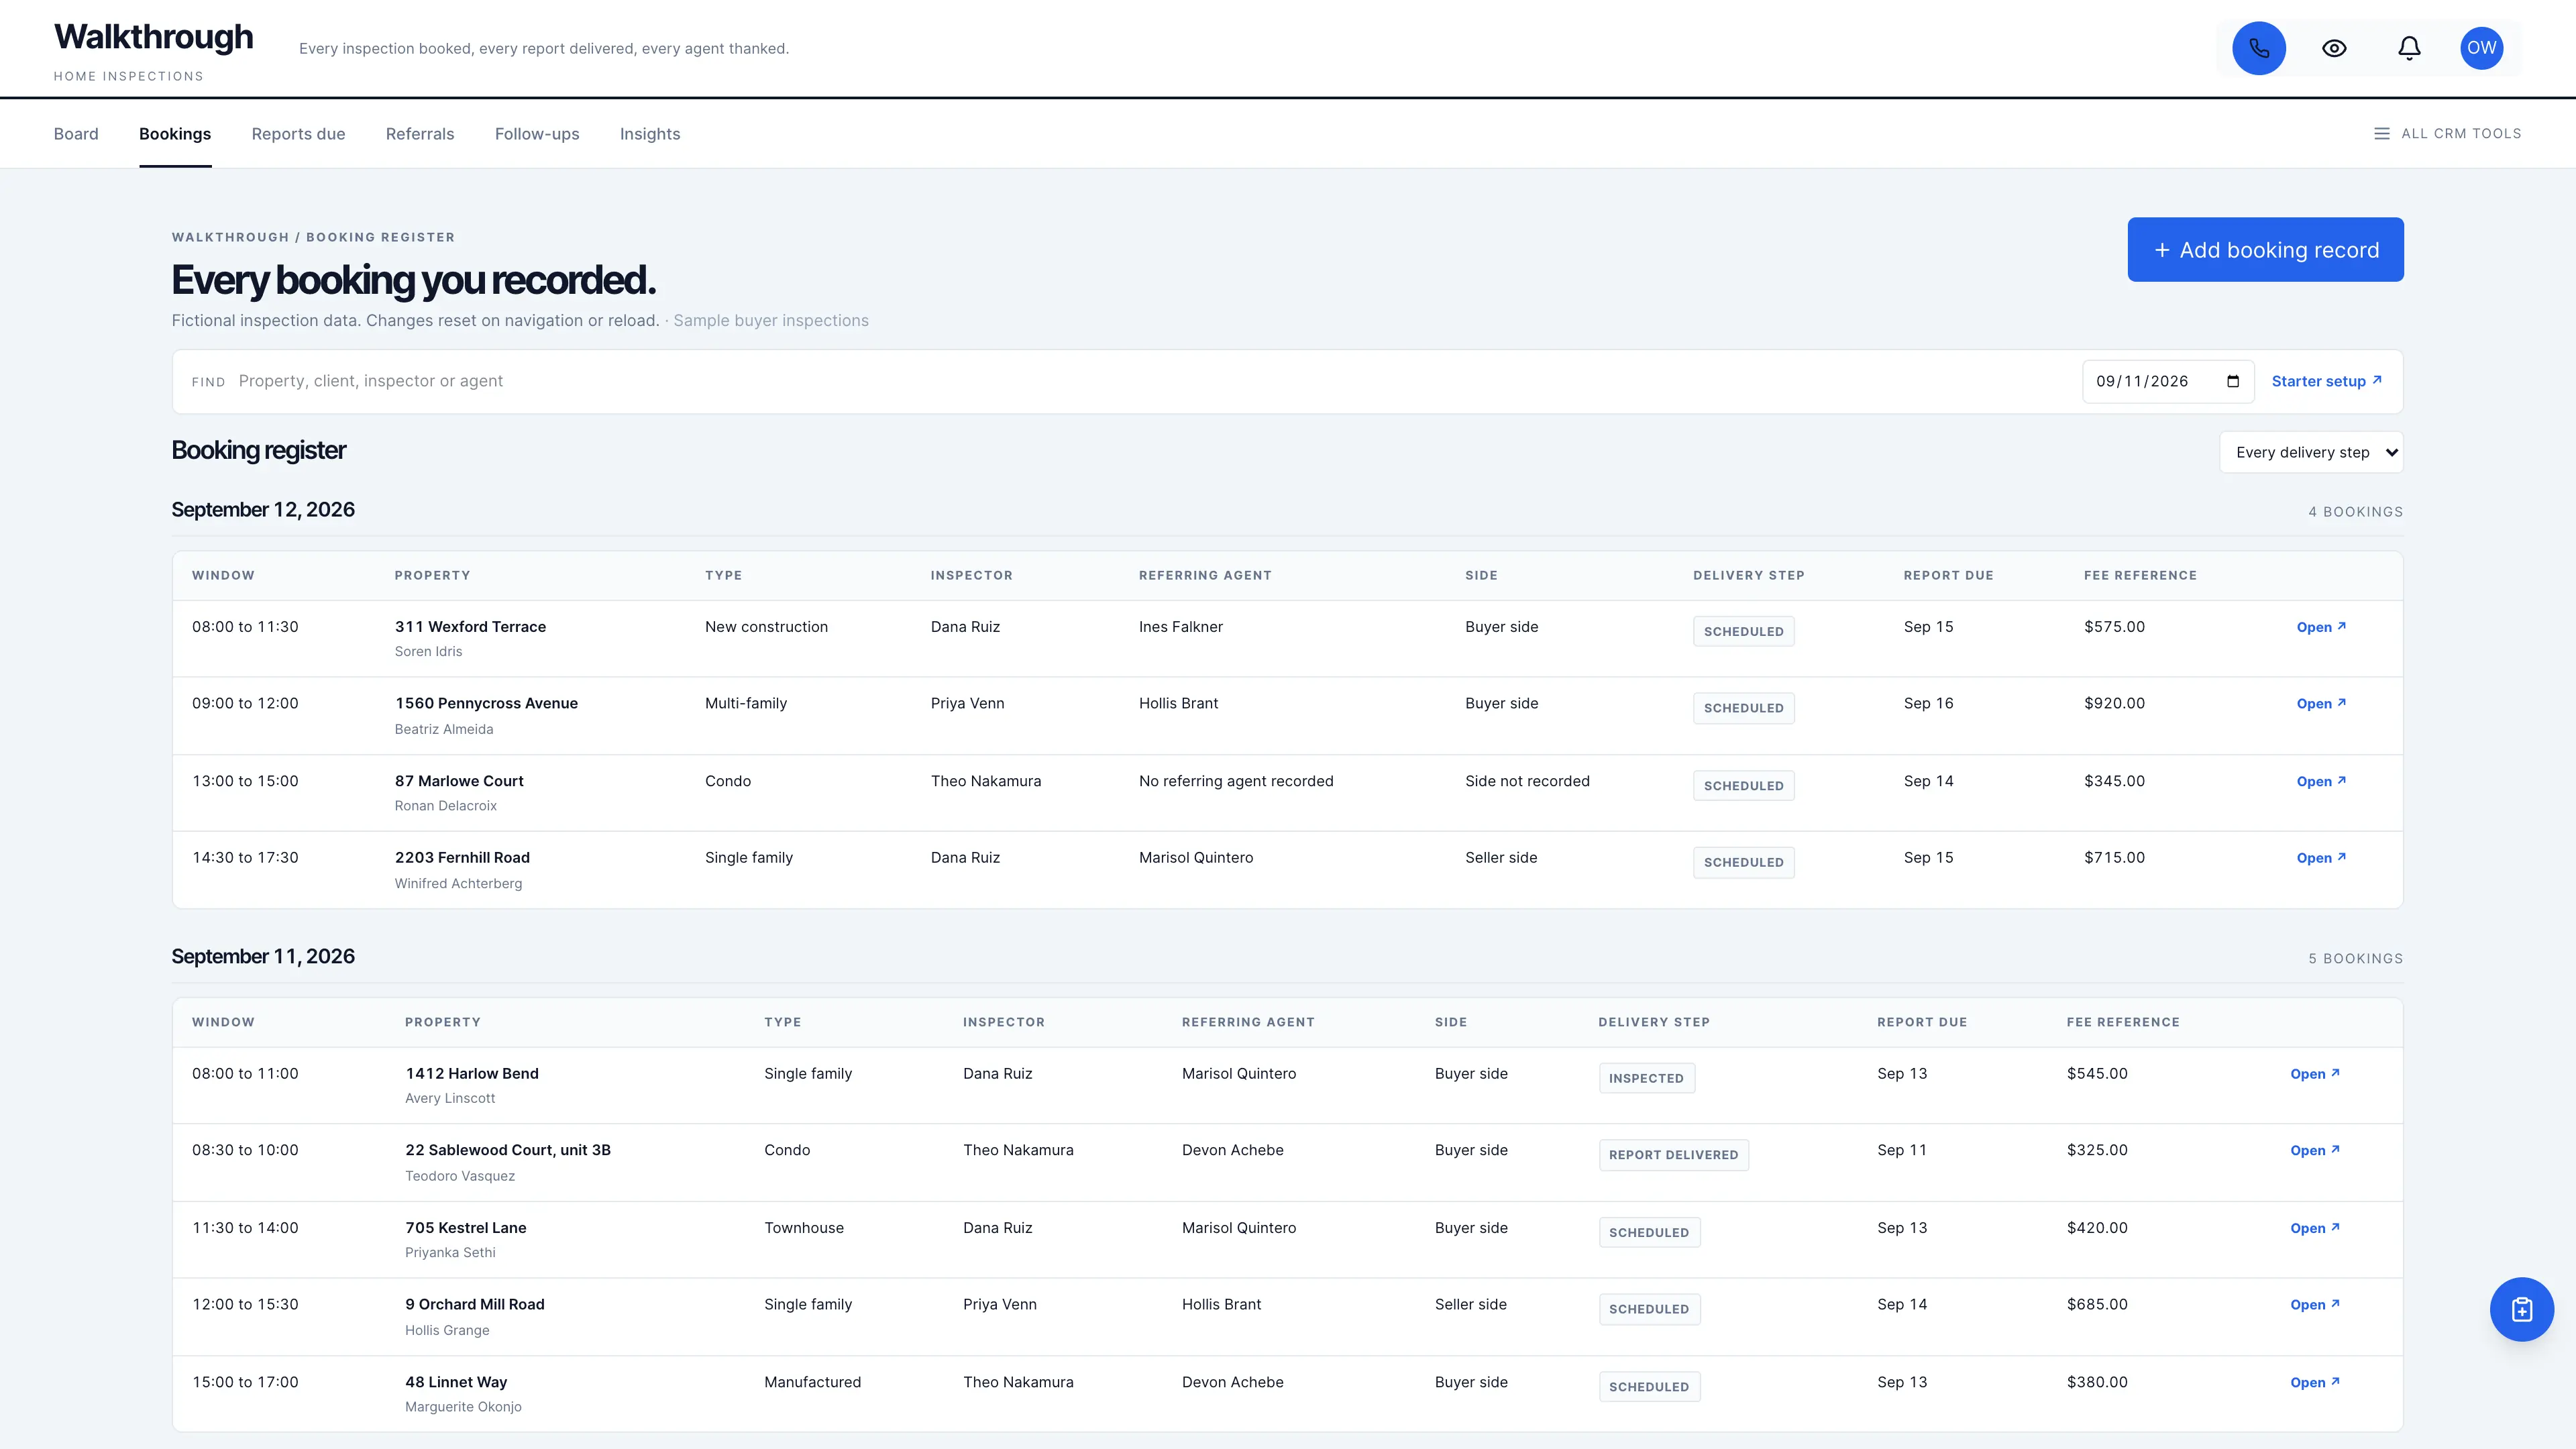
Task: Open the 48 Linnet Way booking
Action: coord(2314,1383)
